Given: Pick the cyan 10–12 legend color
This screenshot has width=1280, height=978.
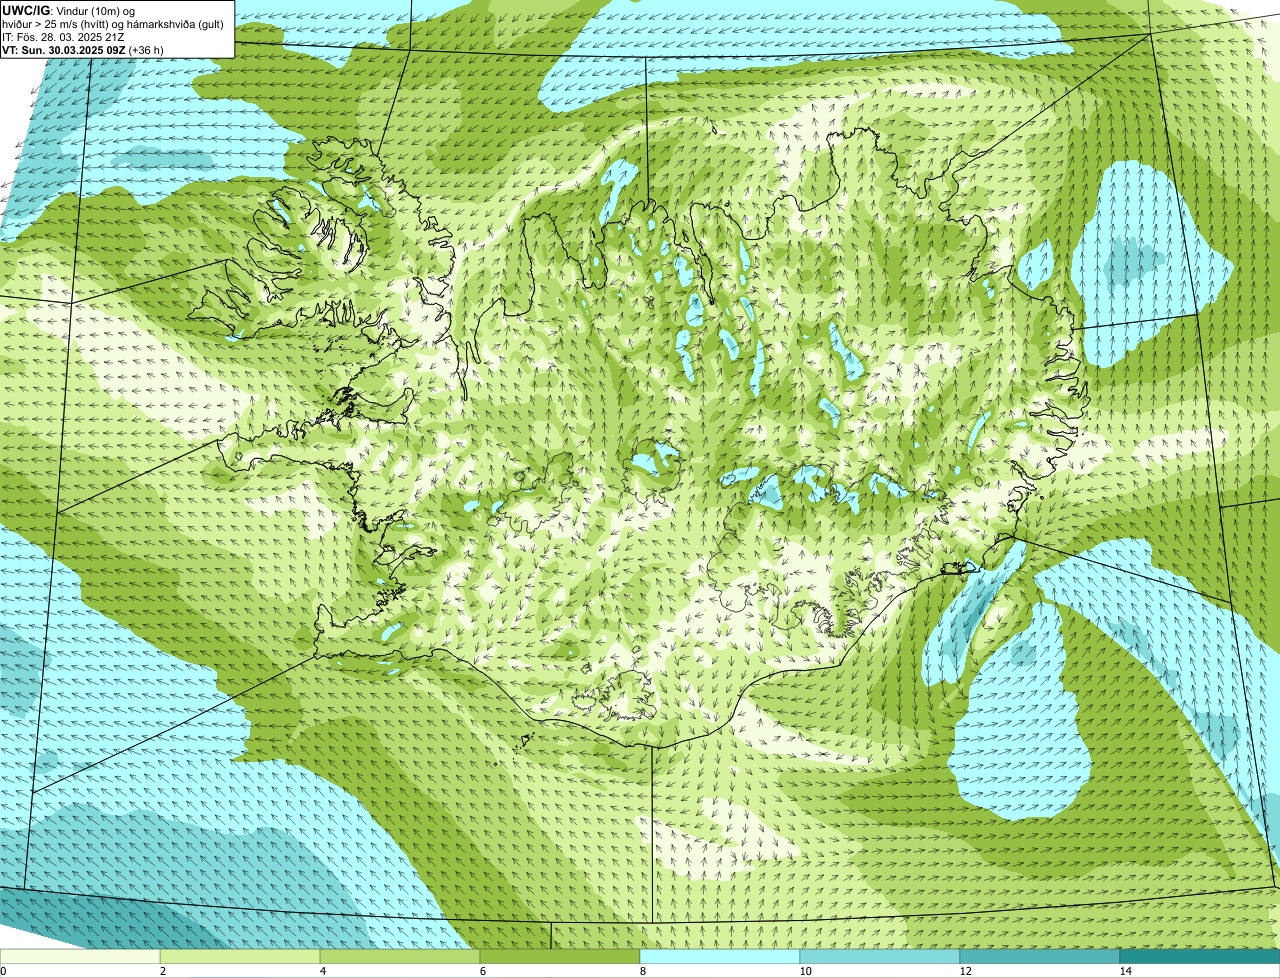Looking at the screenshot, I should click(880, 956).
